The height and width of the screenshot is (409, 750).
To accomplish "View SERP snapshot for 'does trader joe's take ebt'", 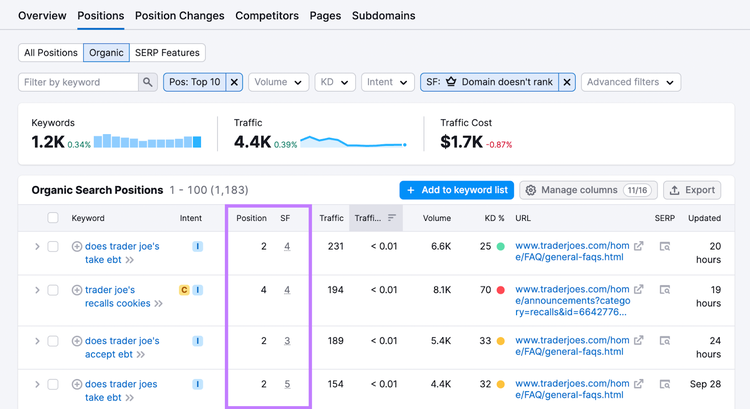I will point(664,246).
